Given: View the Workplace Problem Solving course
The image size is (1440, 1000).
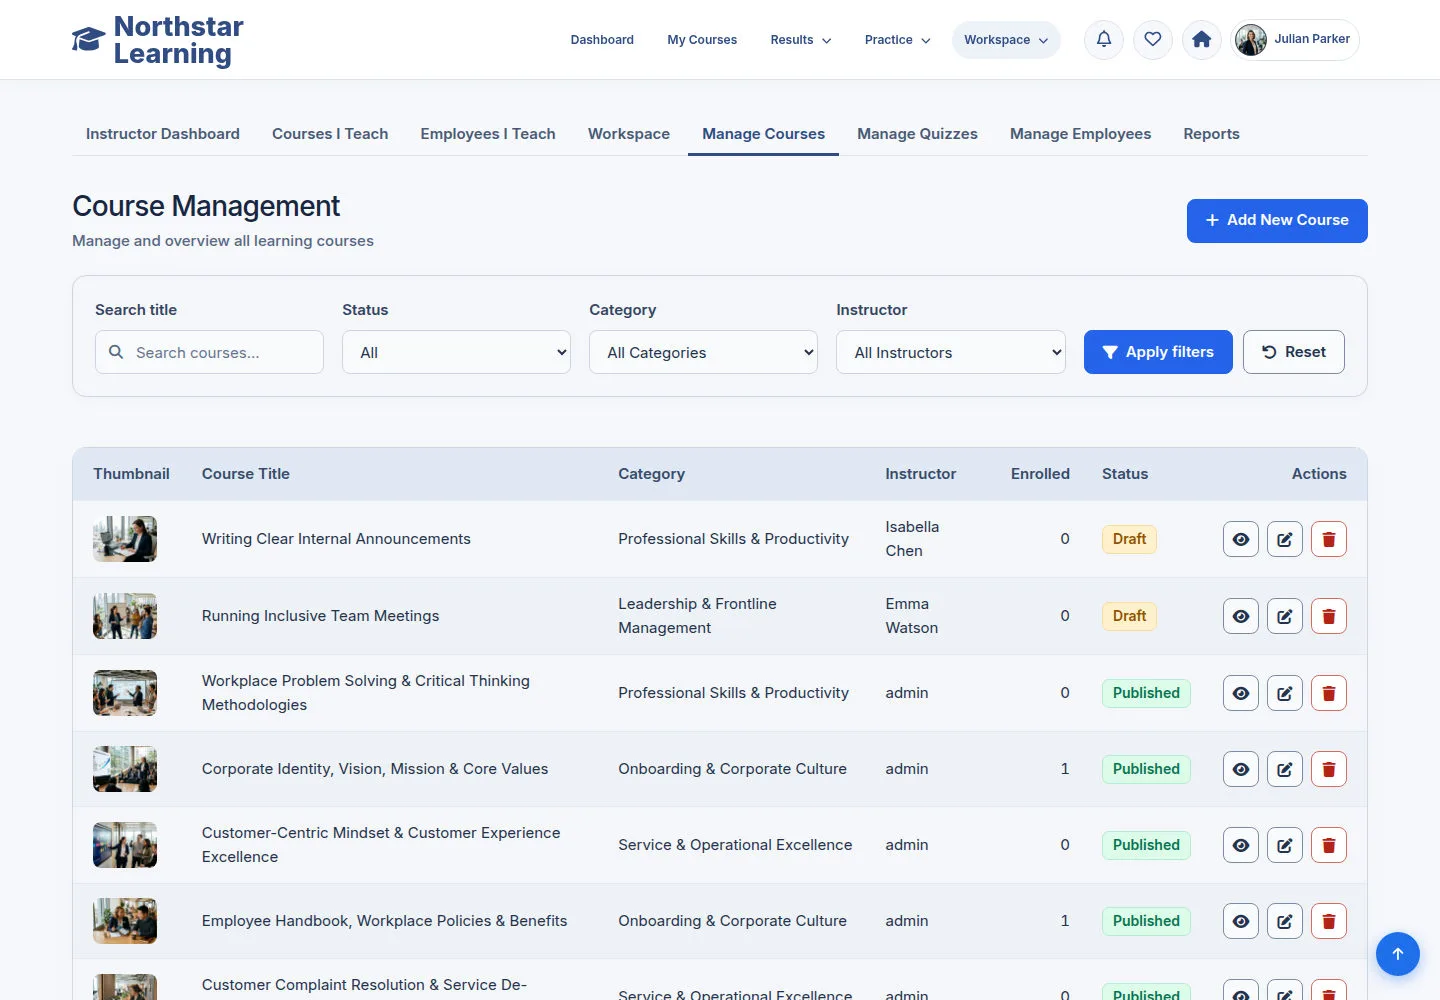Looking at the screenshot, I should [x=1241, y=693].
